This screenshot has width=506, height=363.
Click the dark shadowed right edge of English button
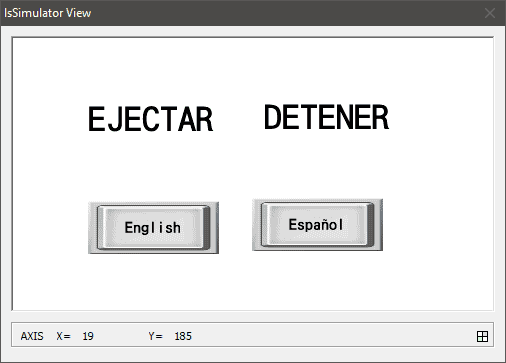[x=207, y=228]
